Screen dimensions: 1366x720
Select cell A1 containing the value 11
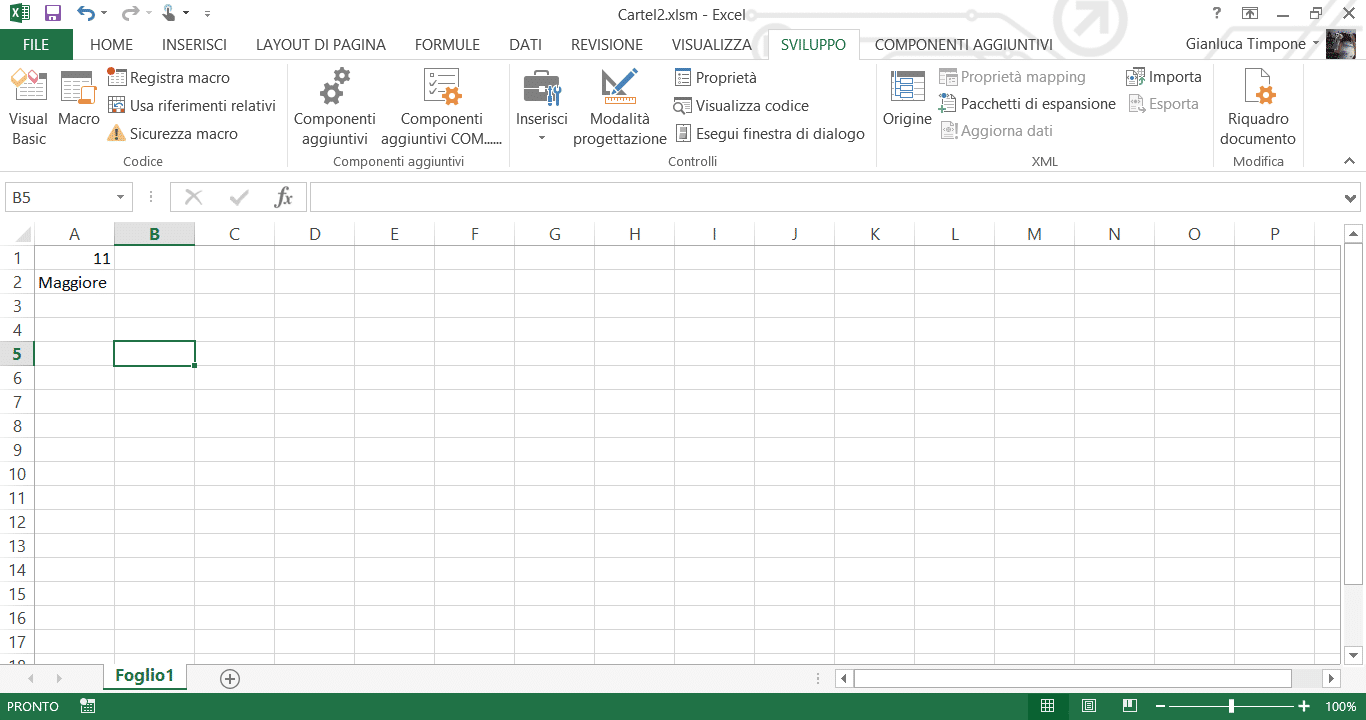coord(75,258)
